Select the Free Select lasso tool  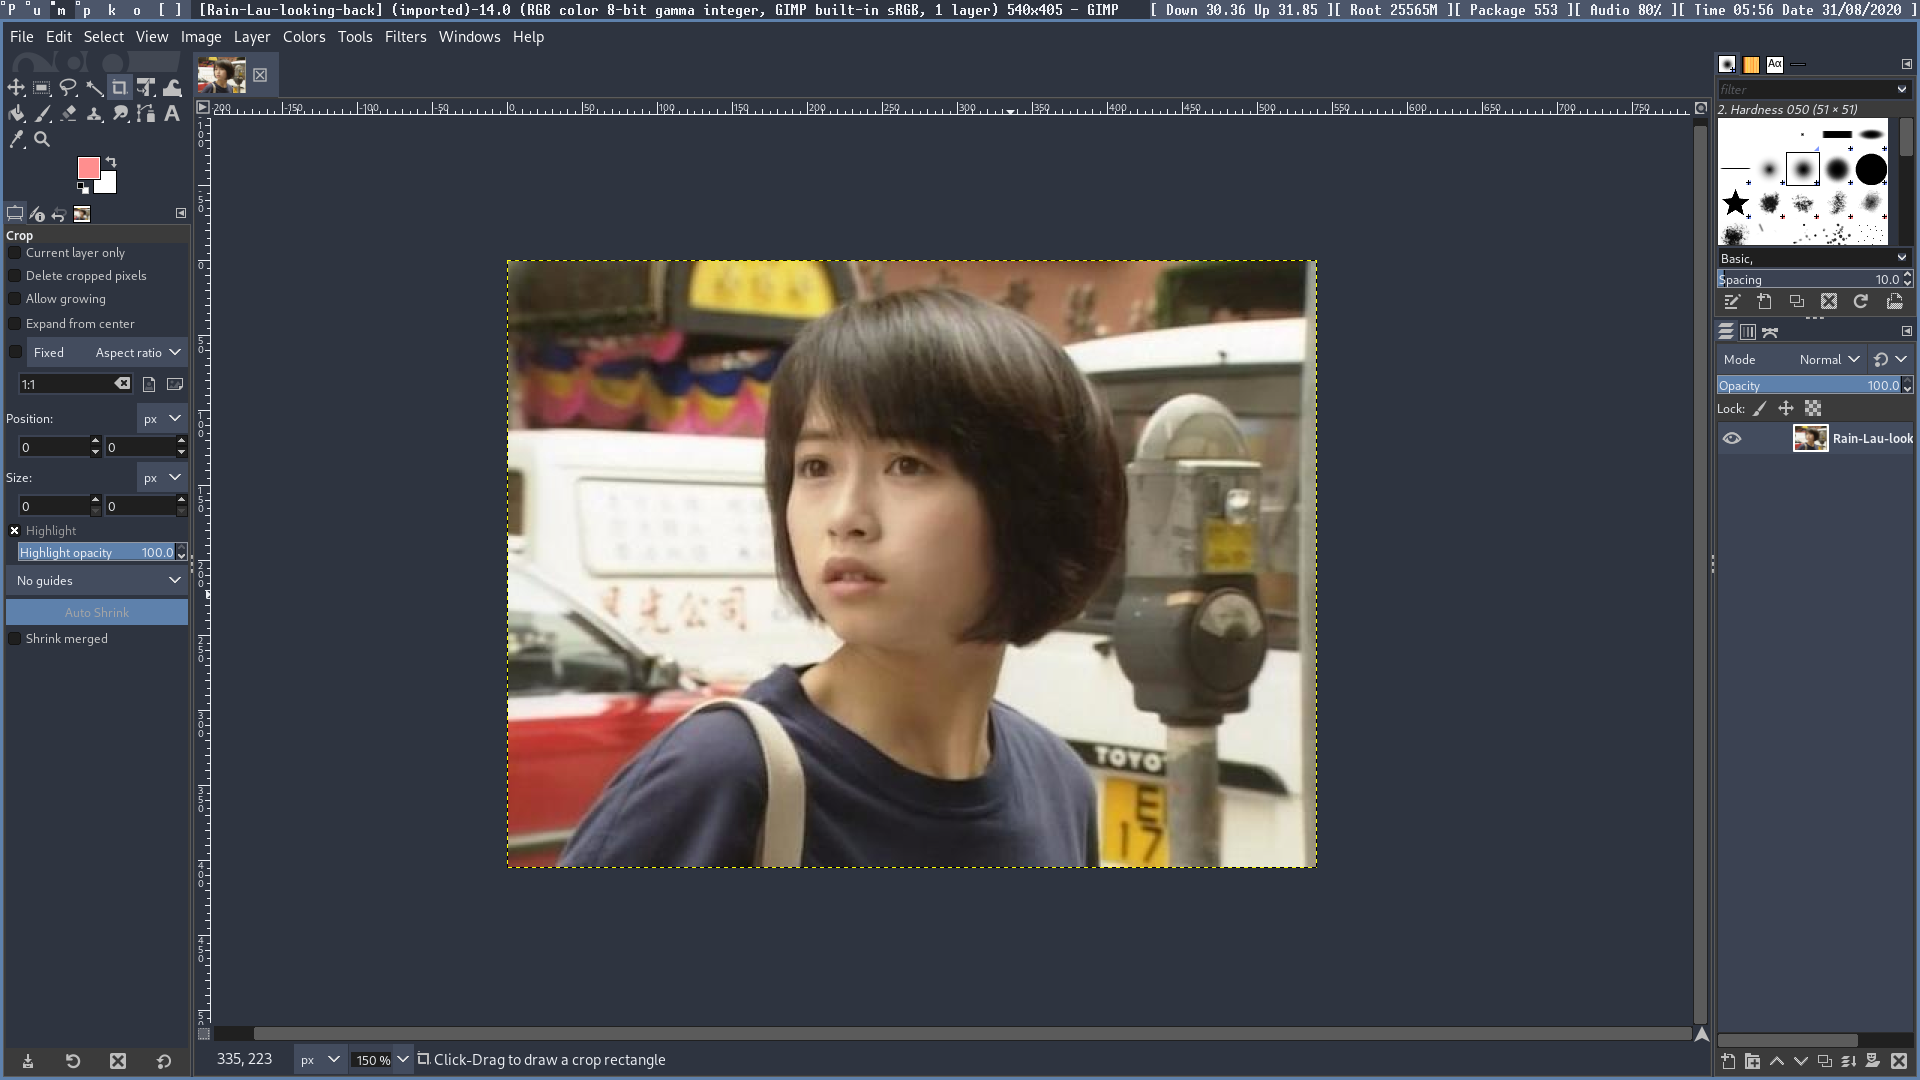point(68,88)
